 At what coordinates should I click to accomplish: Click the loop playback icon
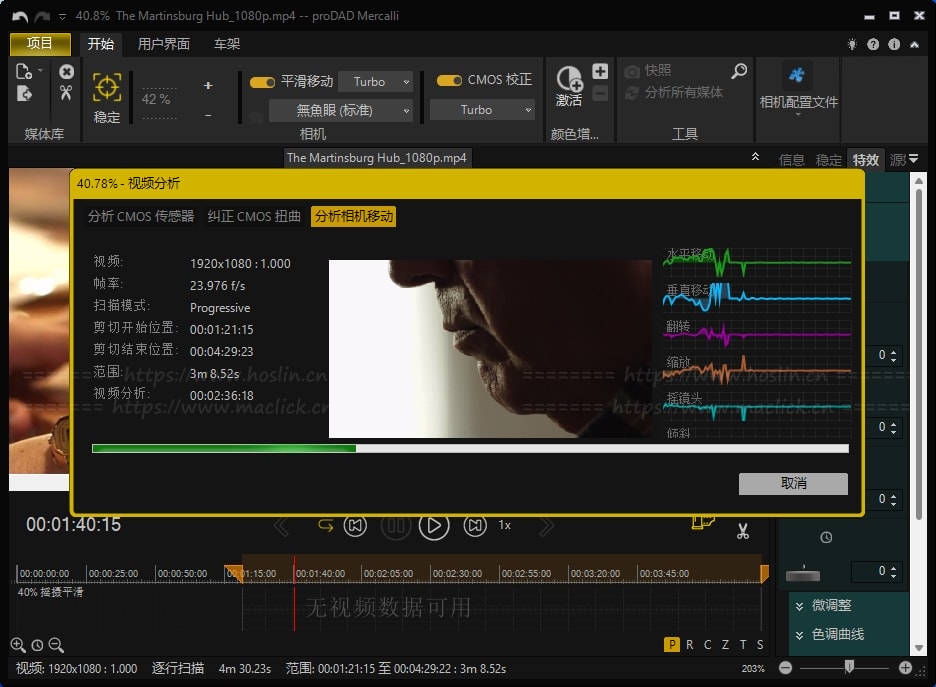coord(325,526)
